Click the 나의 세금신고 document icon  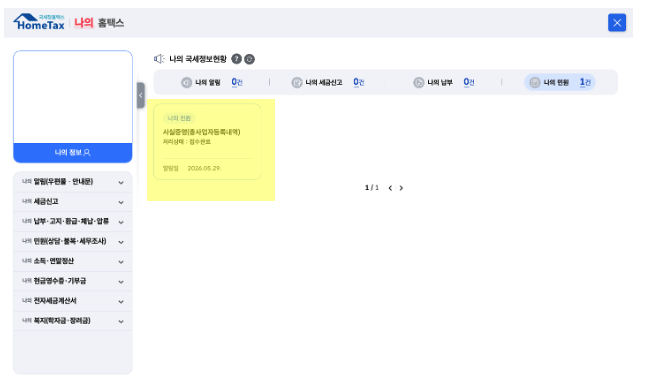coord(297,83)
